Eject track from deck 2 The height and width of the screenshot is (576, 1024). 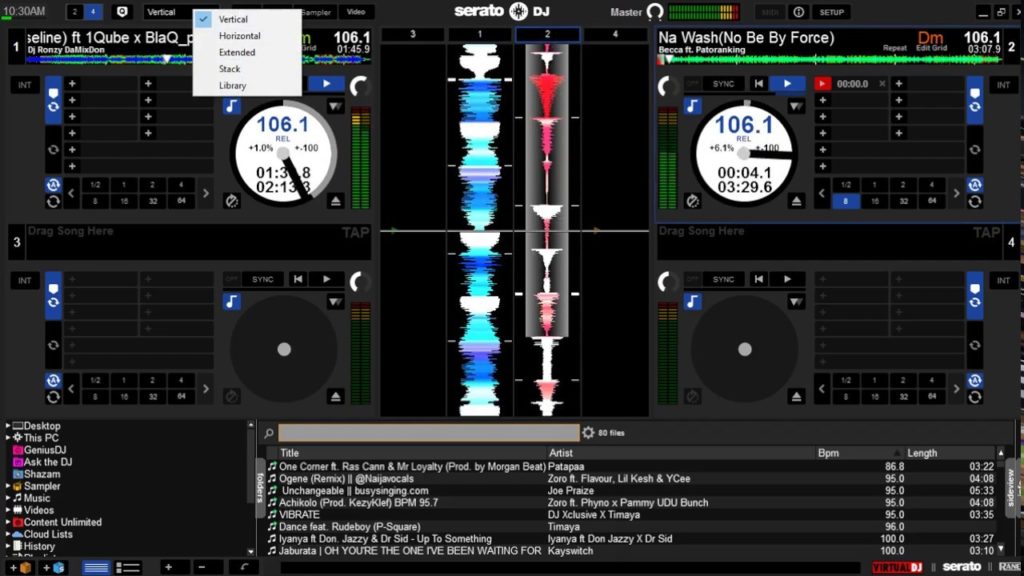tap(795, 201)
